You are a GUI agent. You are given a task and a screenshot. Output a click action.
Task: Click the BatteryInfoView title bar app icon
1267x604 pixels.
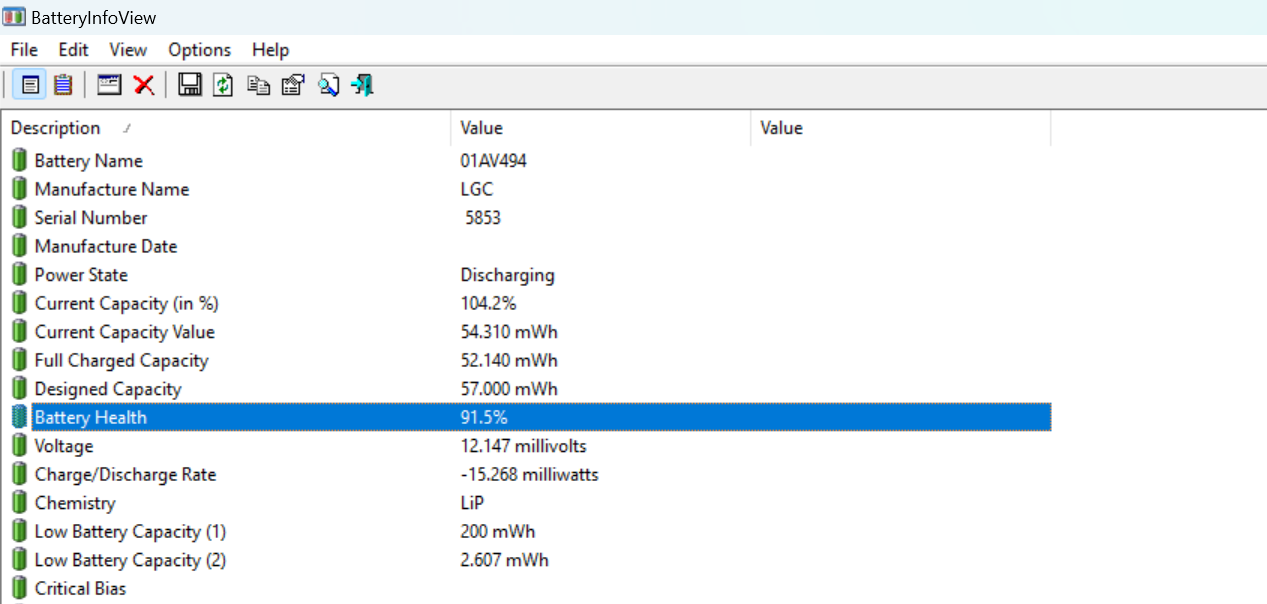[x=15, y=17]
